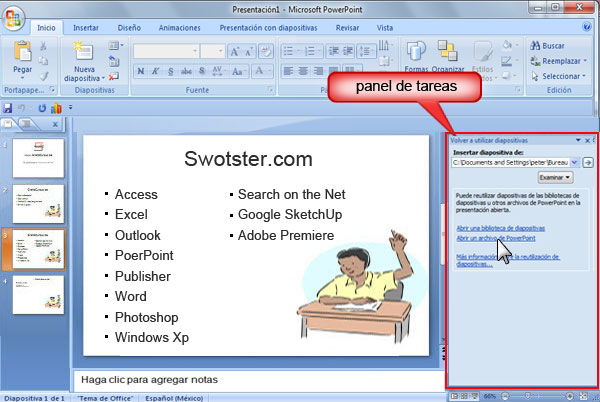Click the Nueva diapositiva icon
Viewport: 600px width, 402px height.
click(84, 51)
